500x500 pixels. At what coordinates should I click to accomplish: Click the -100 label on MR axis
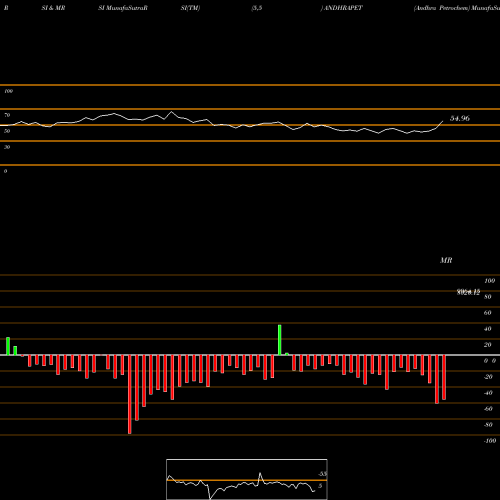(x=490, y=441)
